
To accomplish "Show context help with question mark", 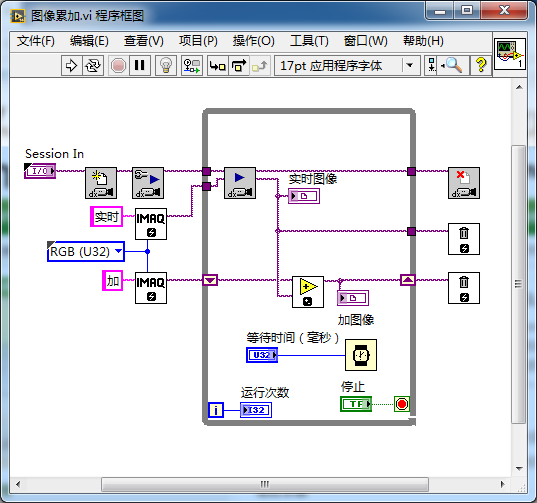I will (481, 65).
